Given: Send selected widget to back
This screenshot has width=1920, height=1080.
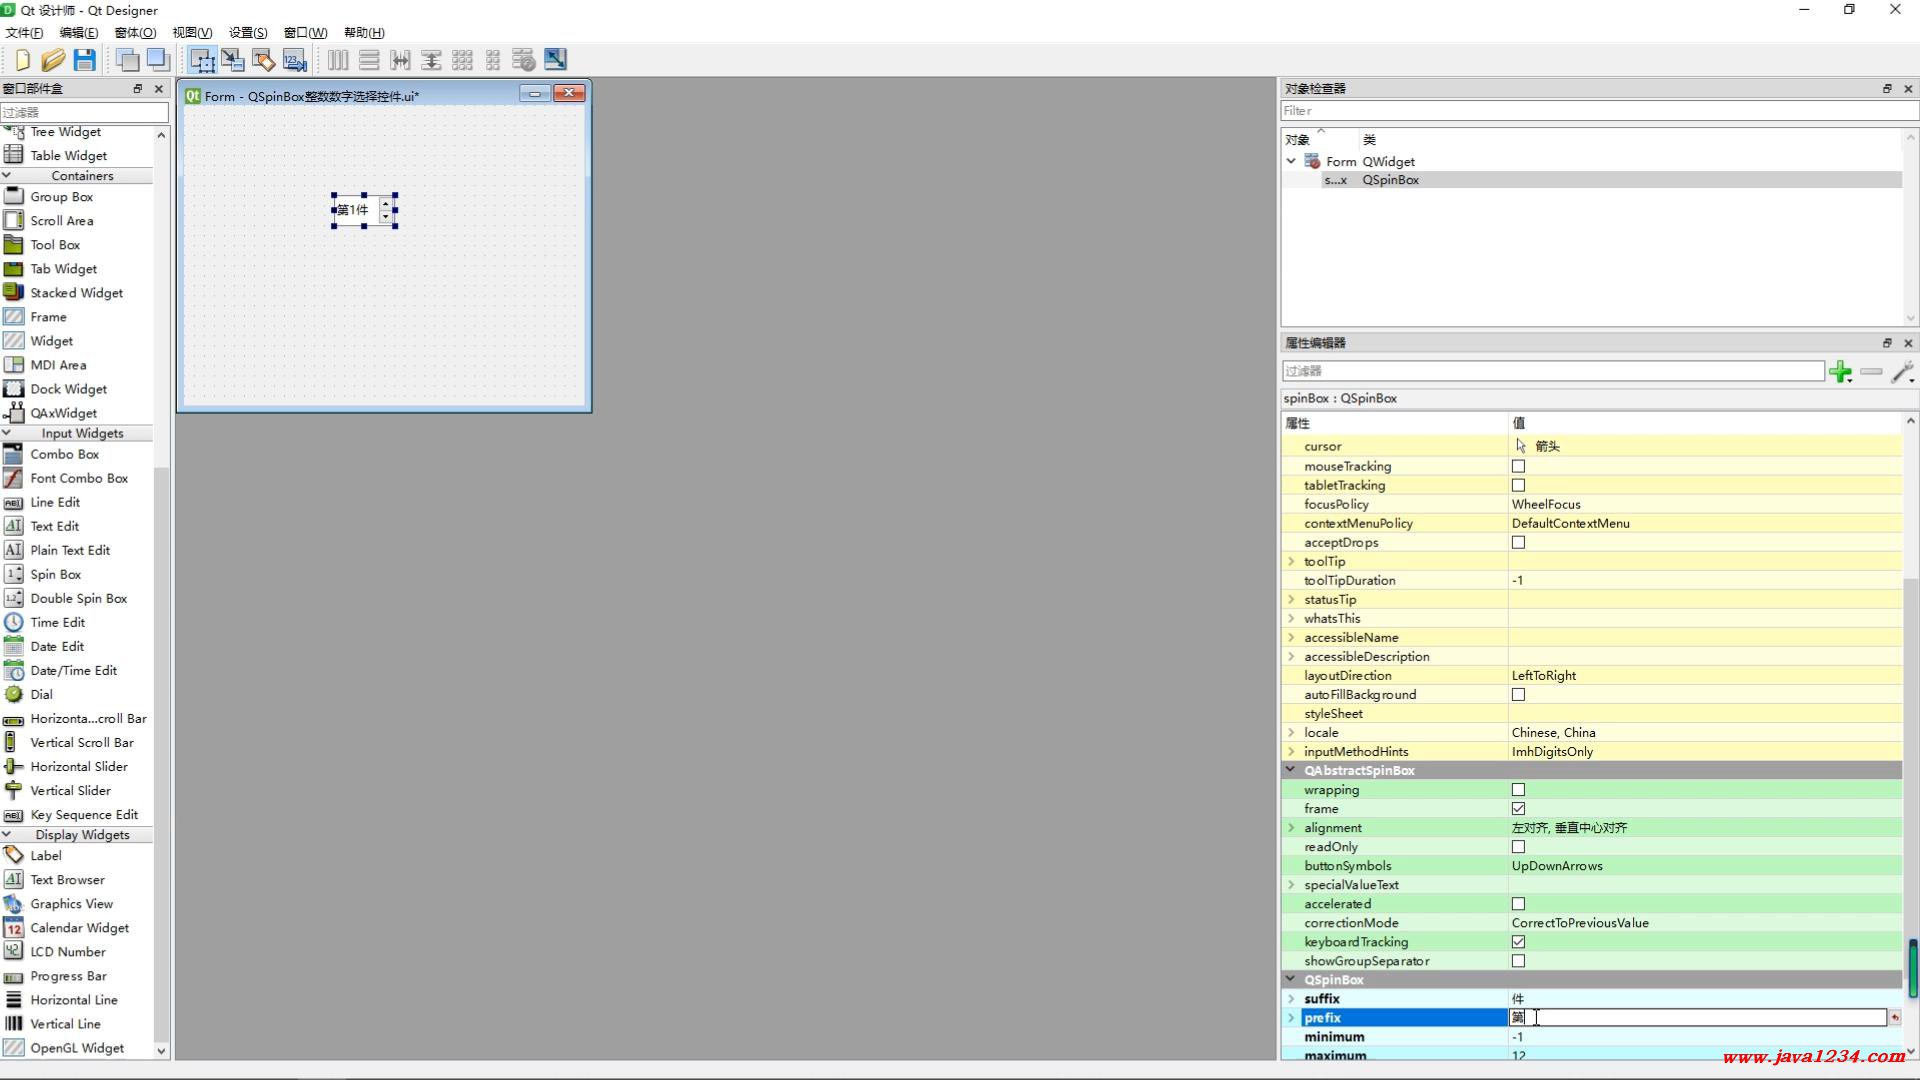Looking at the screenshot, I should click(x=127, y=60).
